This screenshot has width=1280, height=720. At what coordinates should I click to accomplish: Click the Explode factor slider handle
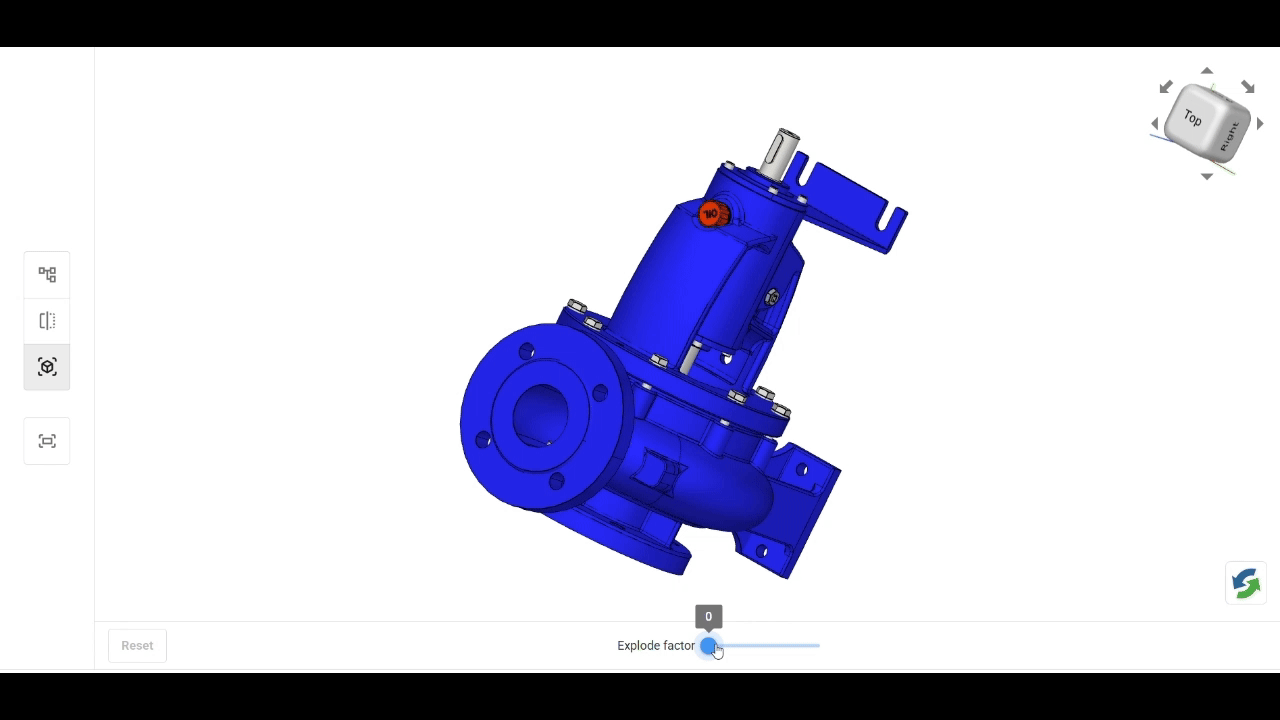click(709, 646)
